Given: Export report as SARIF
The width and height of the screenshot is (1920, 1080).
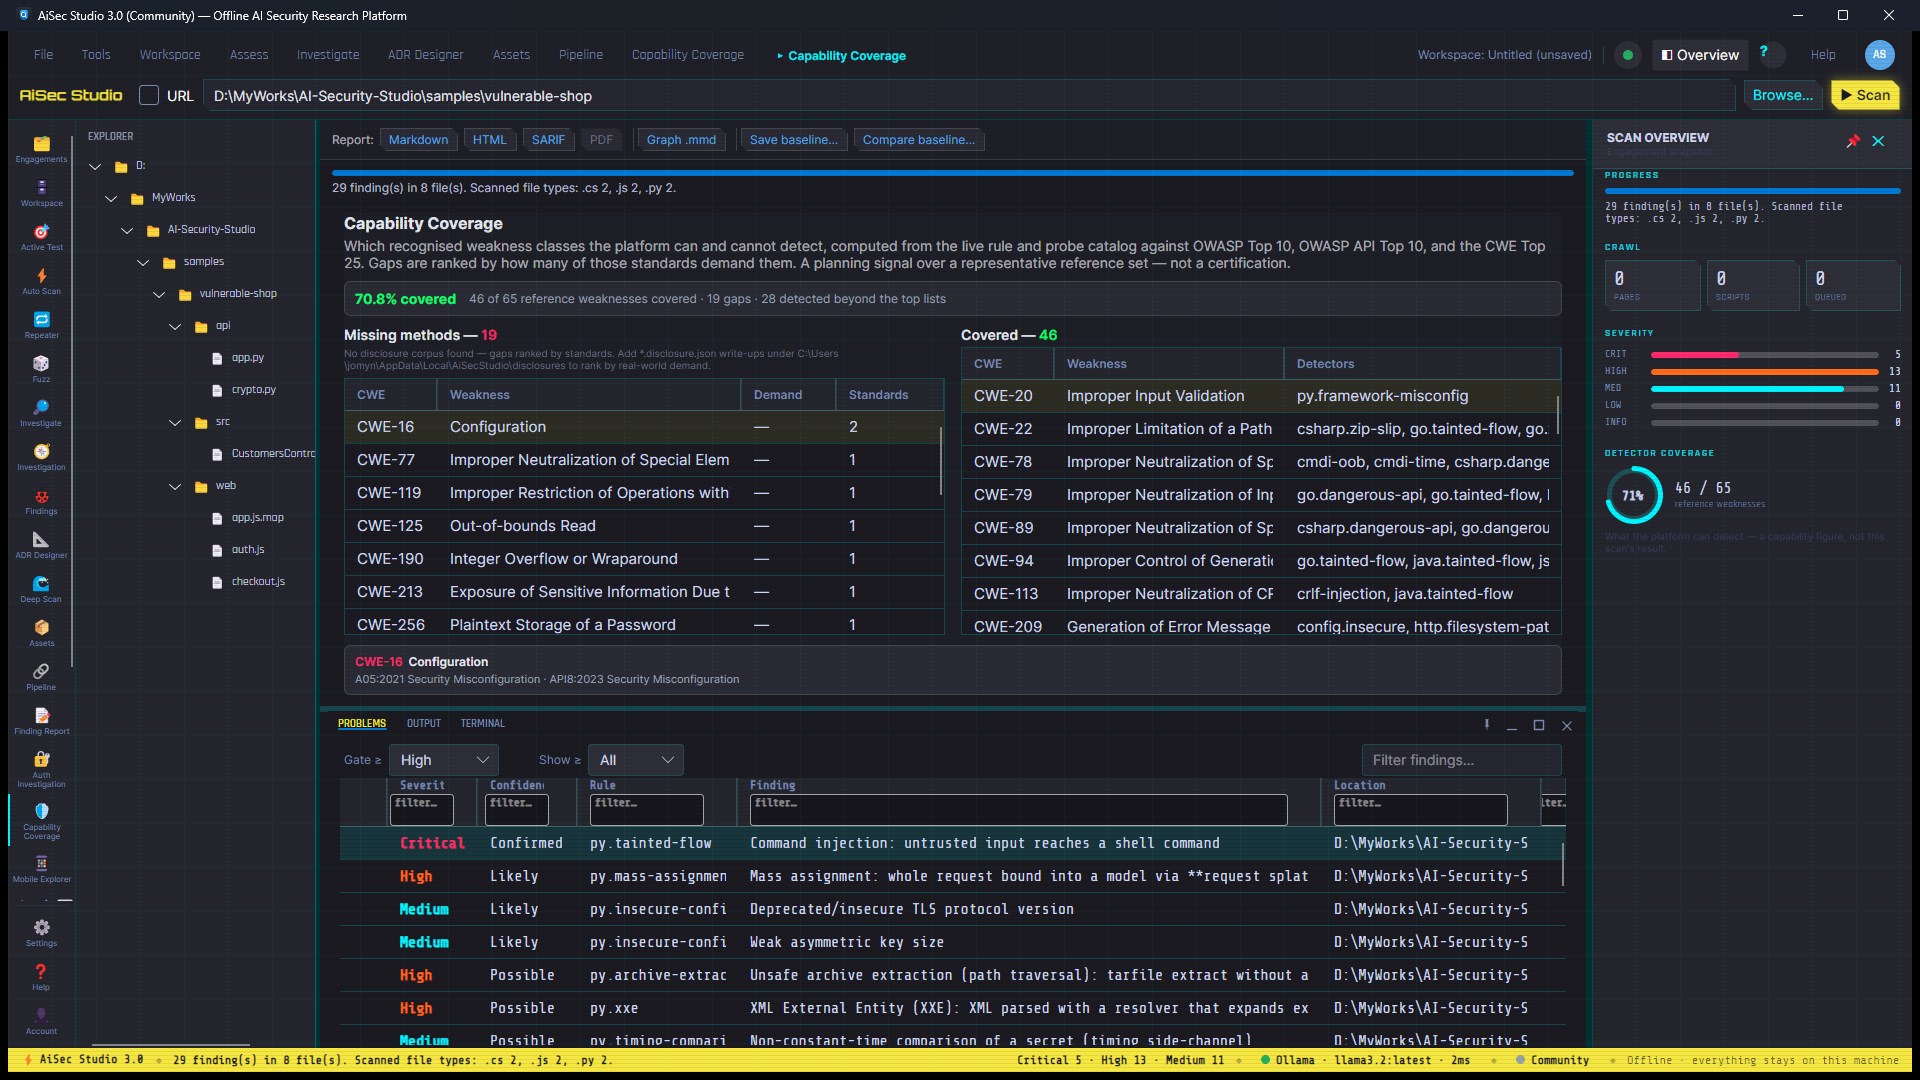Looking at the screenshot, I should click(548, 140).
